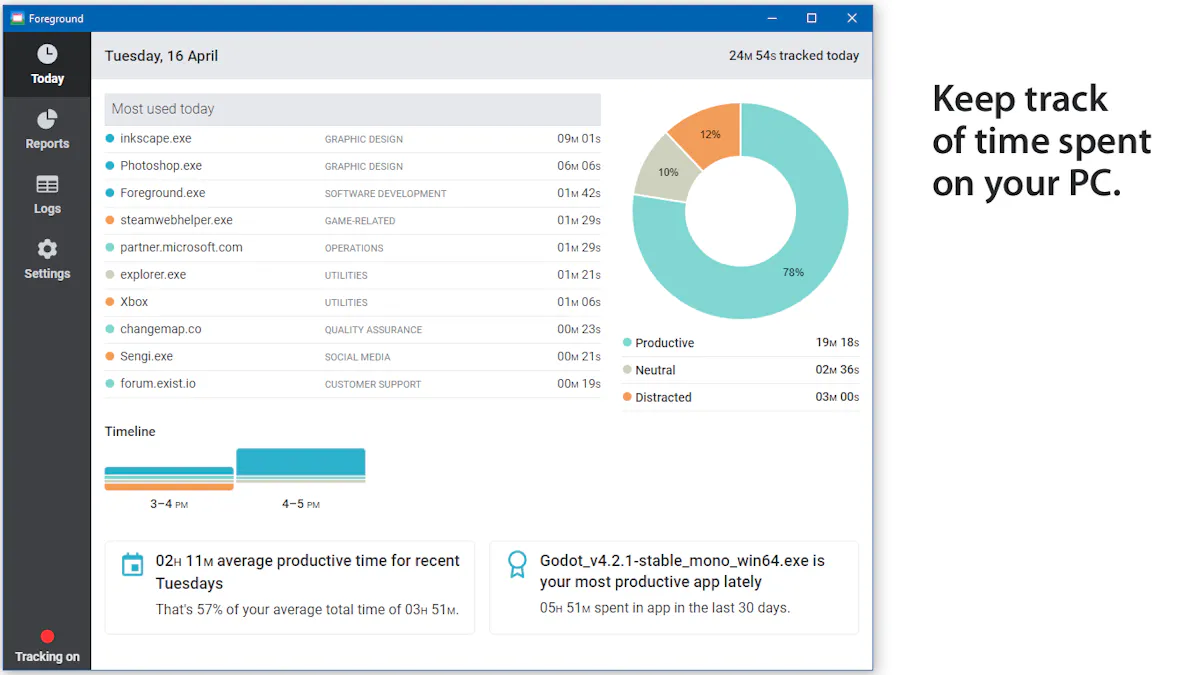Select the 3–4 PM timeline bar
Viewport: 1200px width, 675px height.
point(169,479)
